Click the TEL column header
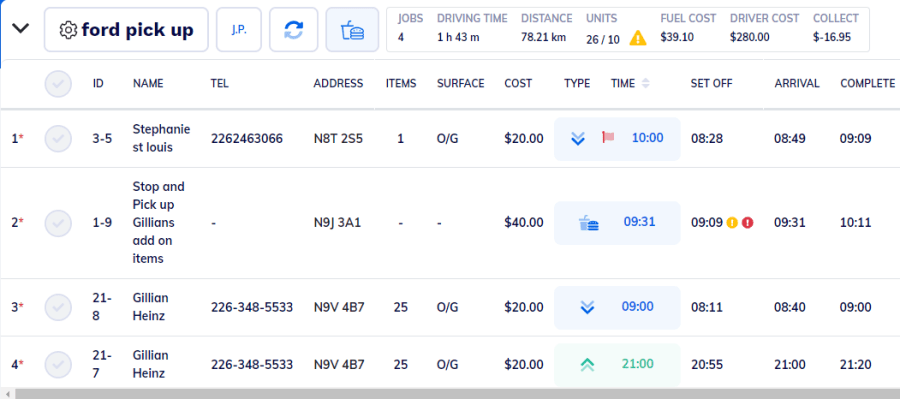This screenshot has width=900, height=399. (220, 84)
